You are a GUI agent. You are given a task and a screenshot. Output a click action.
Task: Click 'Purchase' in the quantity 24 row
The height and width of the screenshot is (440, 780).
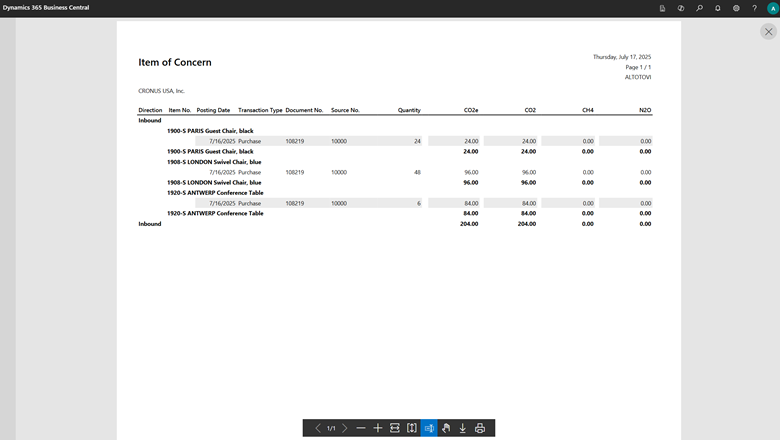point(250,141)
